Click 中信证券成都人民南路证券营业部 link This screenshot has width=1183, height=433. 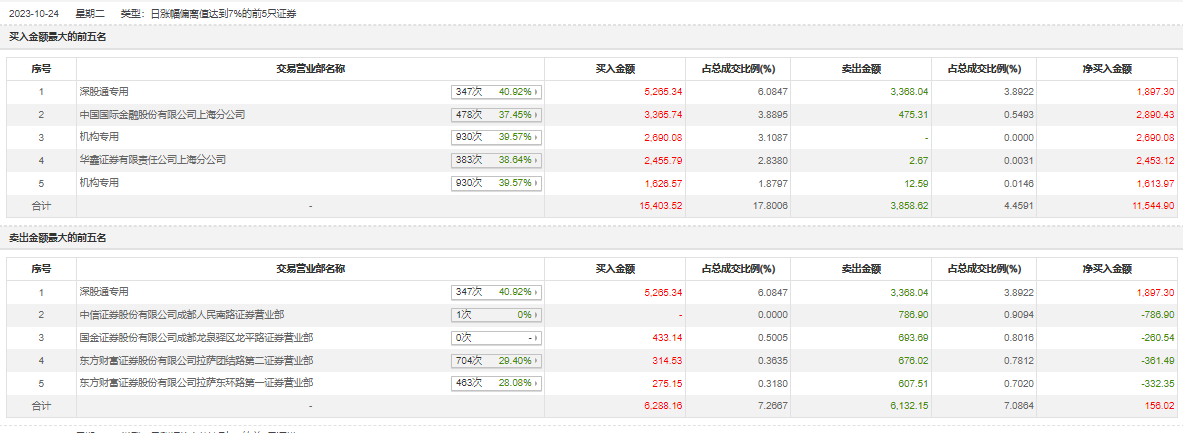coord(181,315)
